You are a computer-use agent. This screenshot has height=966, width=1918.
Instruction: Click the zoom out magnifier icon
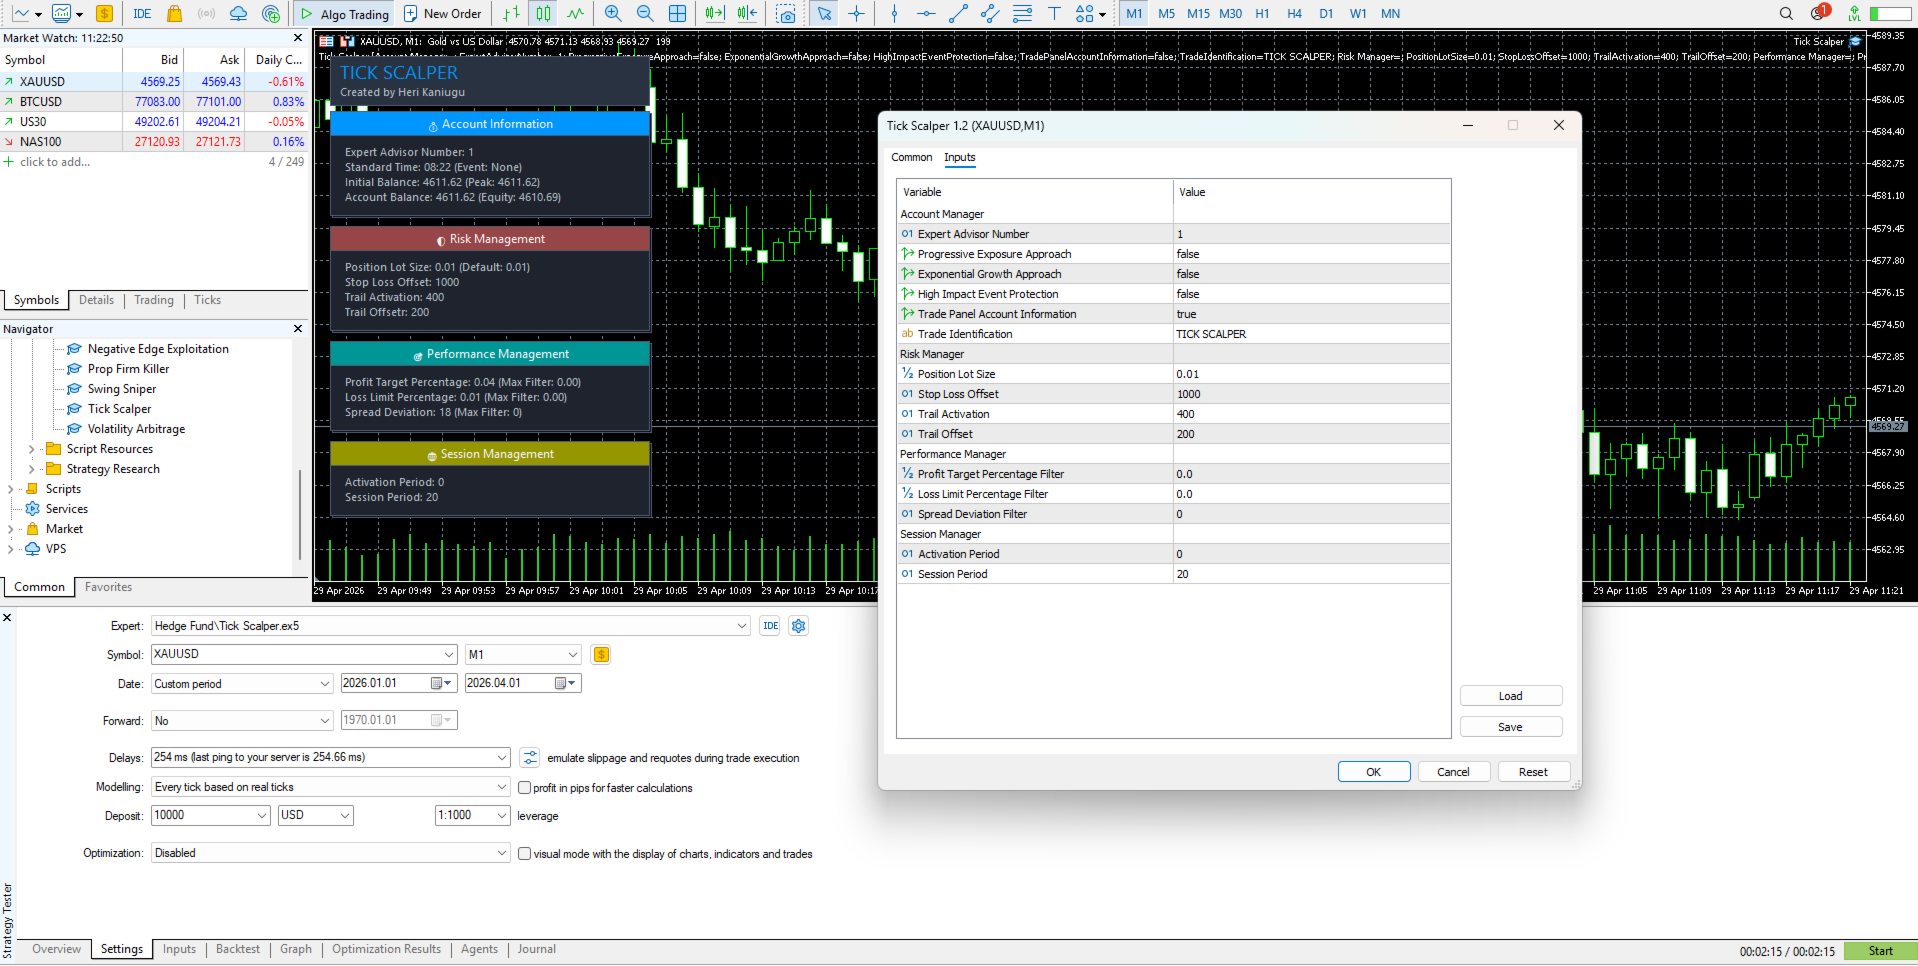click(x=645, y=14)
